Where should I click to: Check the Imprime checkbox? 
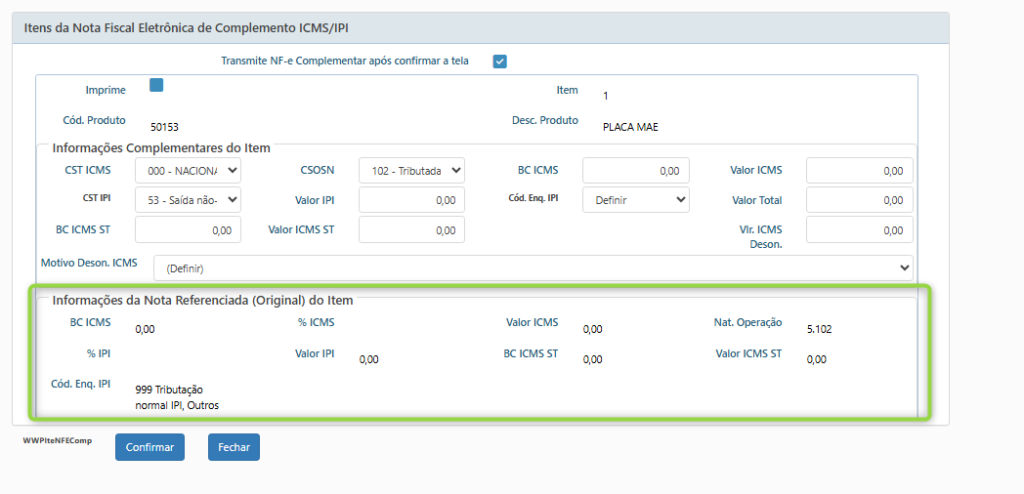(156, 85)
